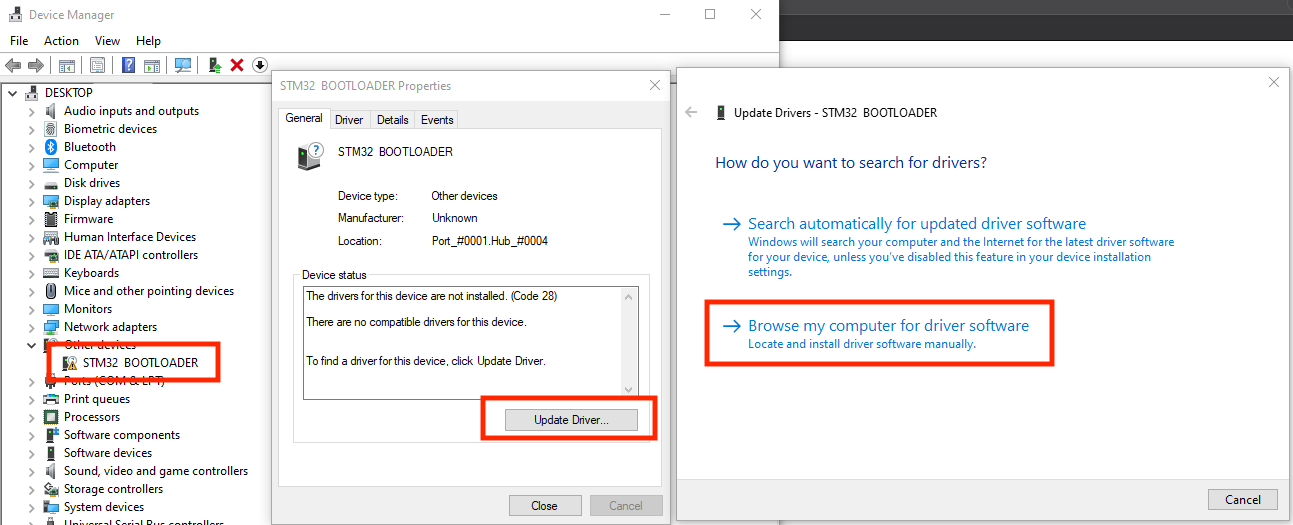Collapse the DESKTOP root node

point(13,93)
